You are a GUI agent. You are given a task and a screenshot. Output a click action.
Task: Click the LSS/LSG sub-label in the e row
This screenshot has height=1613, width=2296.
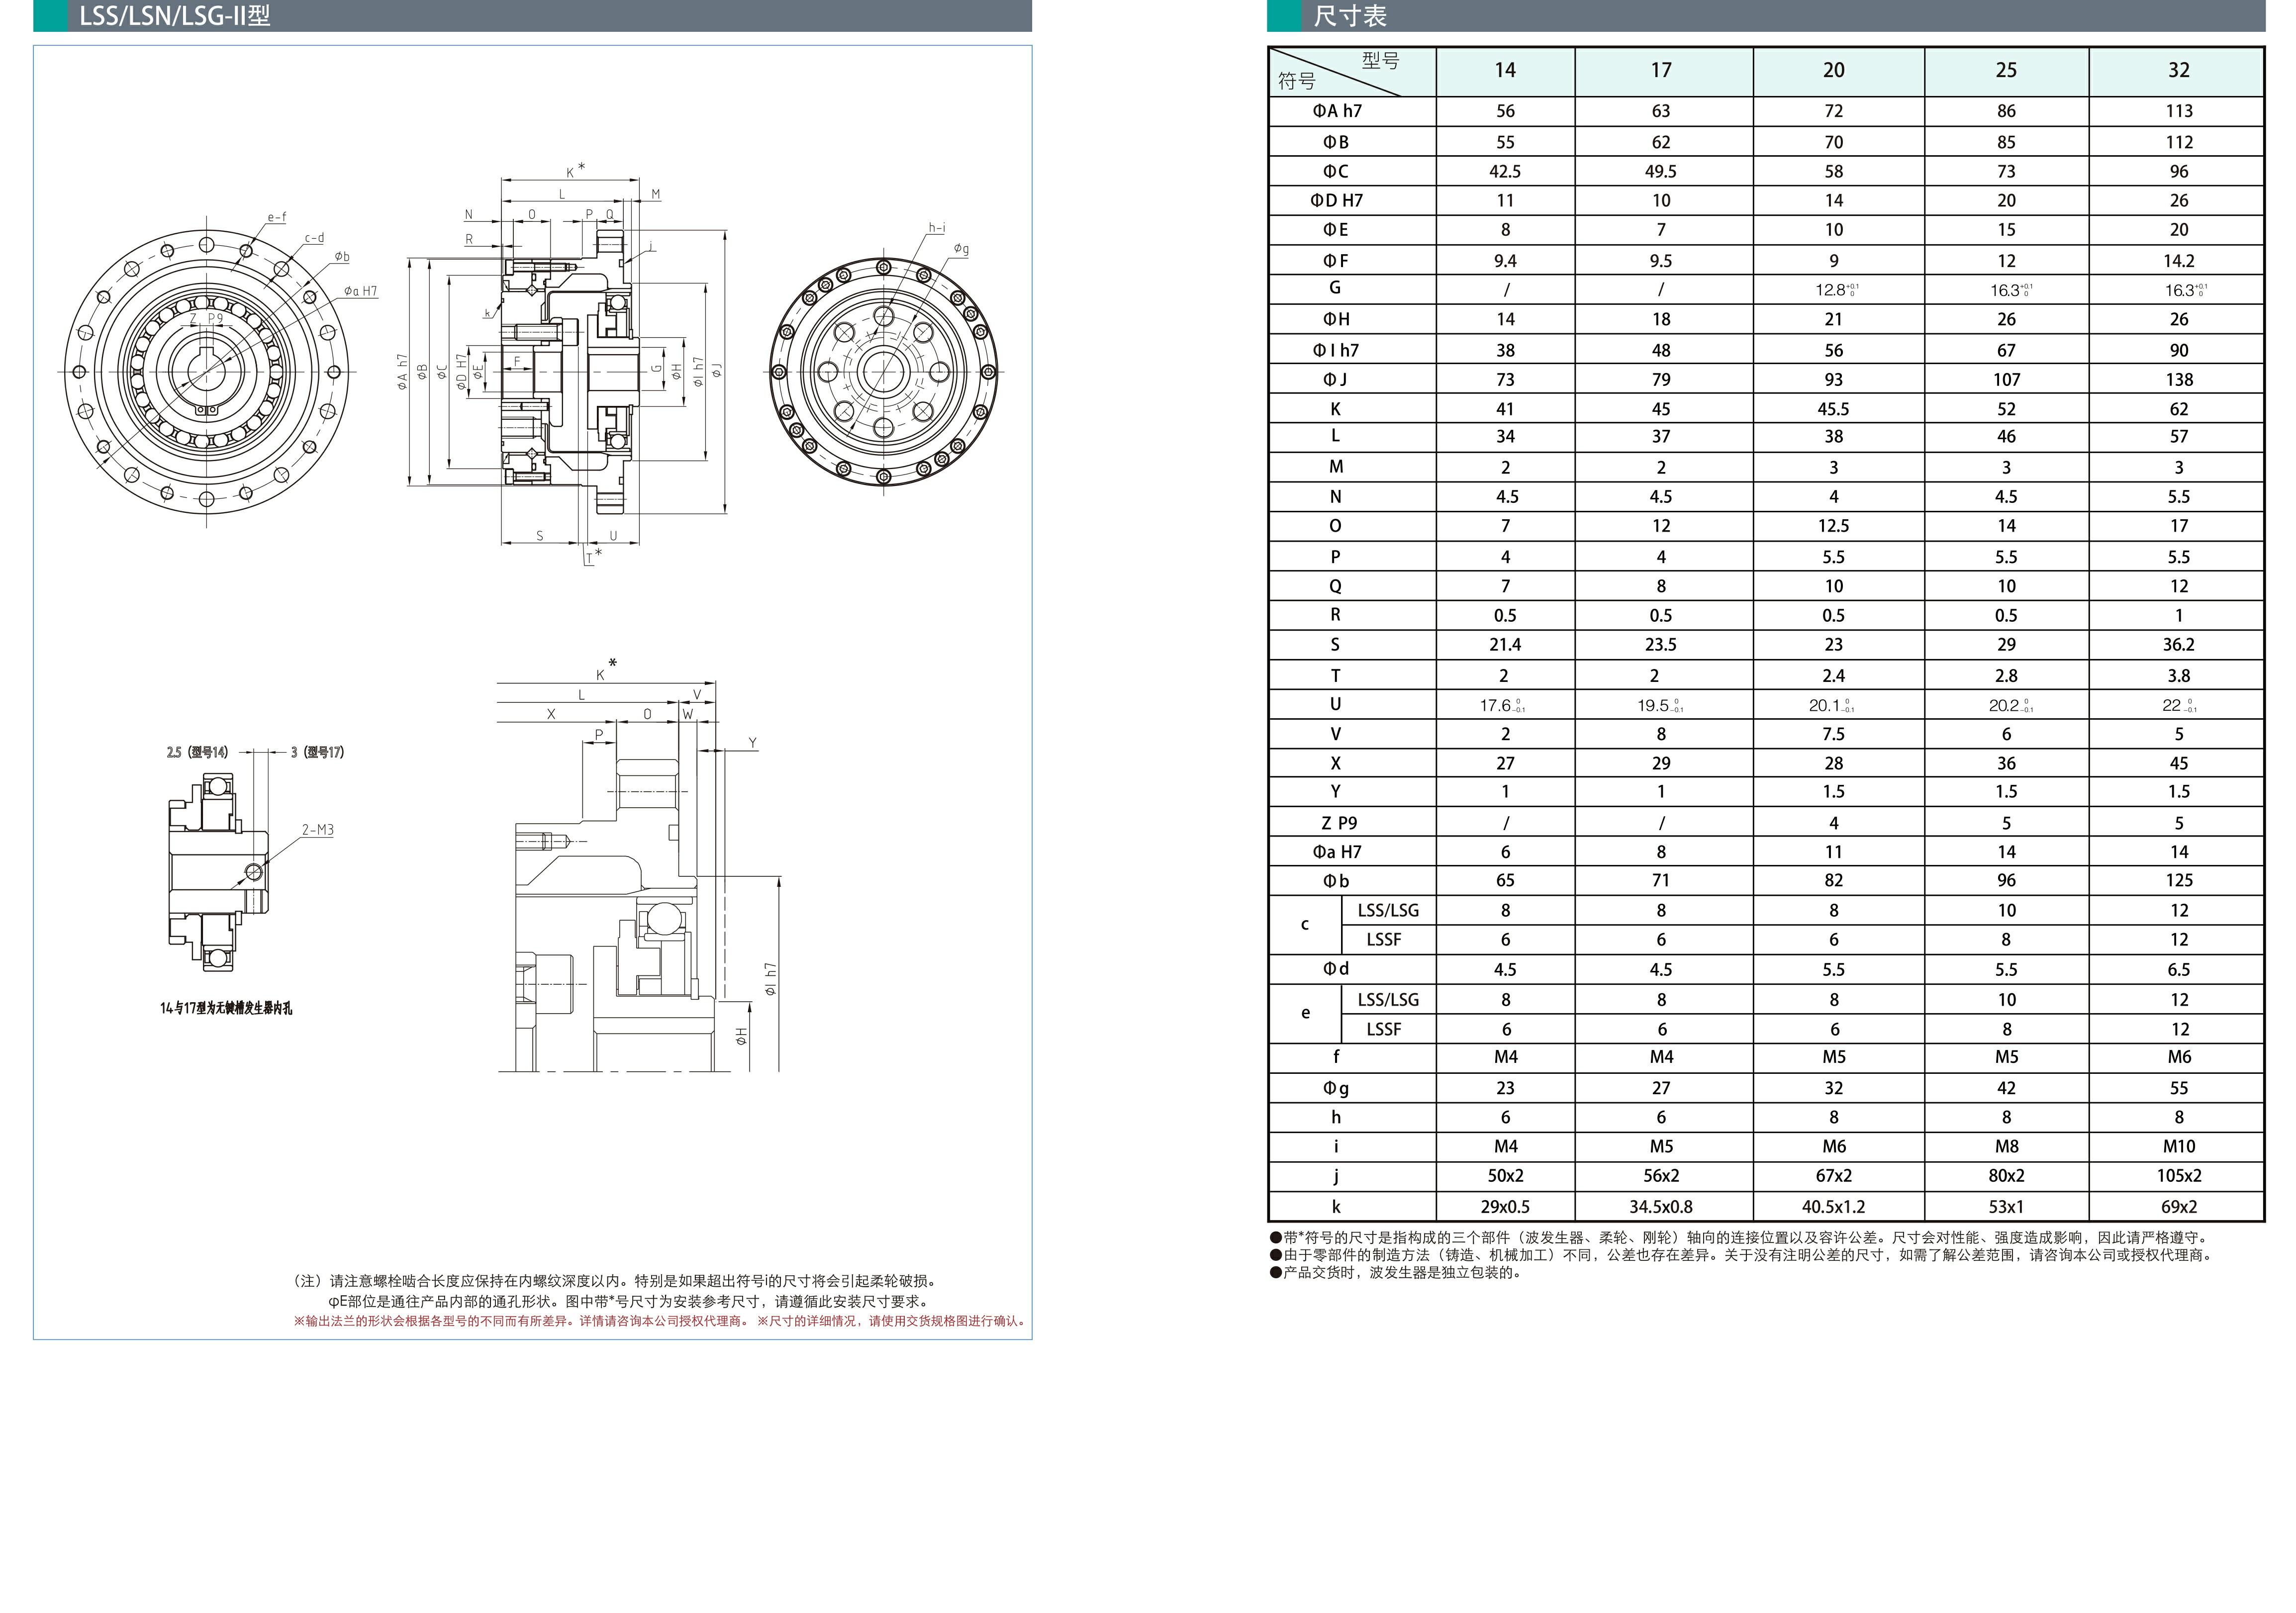pyautogui.click(x=1388, y=1000)
